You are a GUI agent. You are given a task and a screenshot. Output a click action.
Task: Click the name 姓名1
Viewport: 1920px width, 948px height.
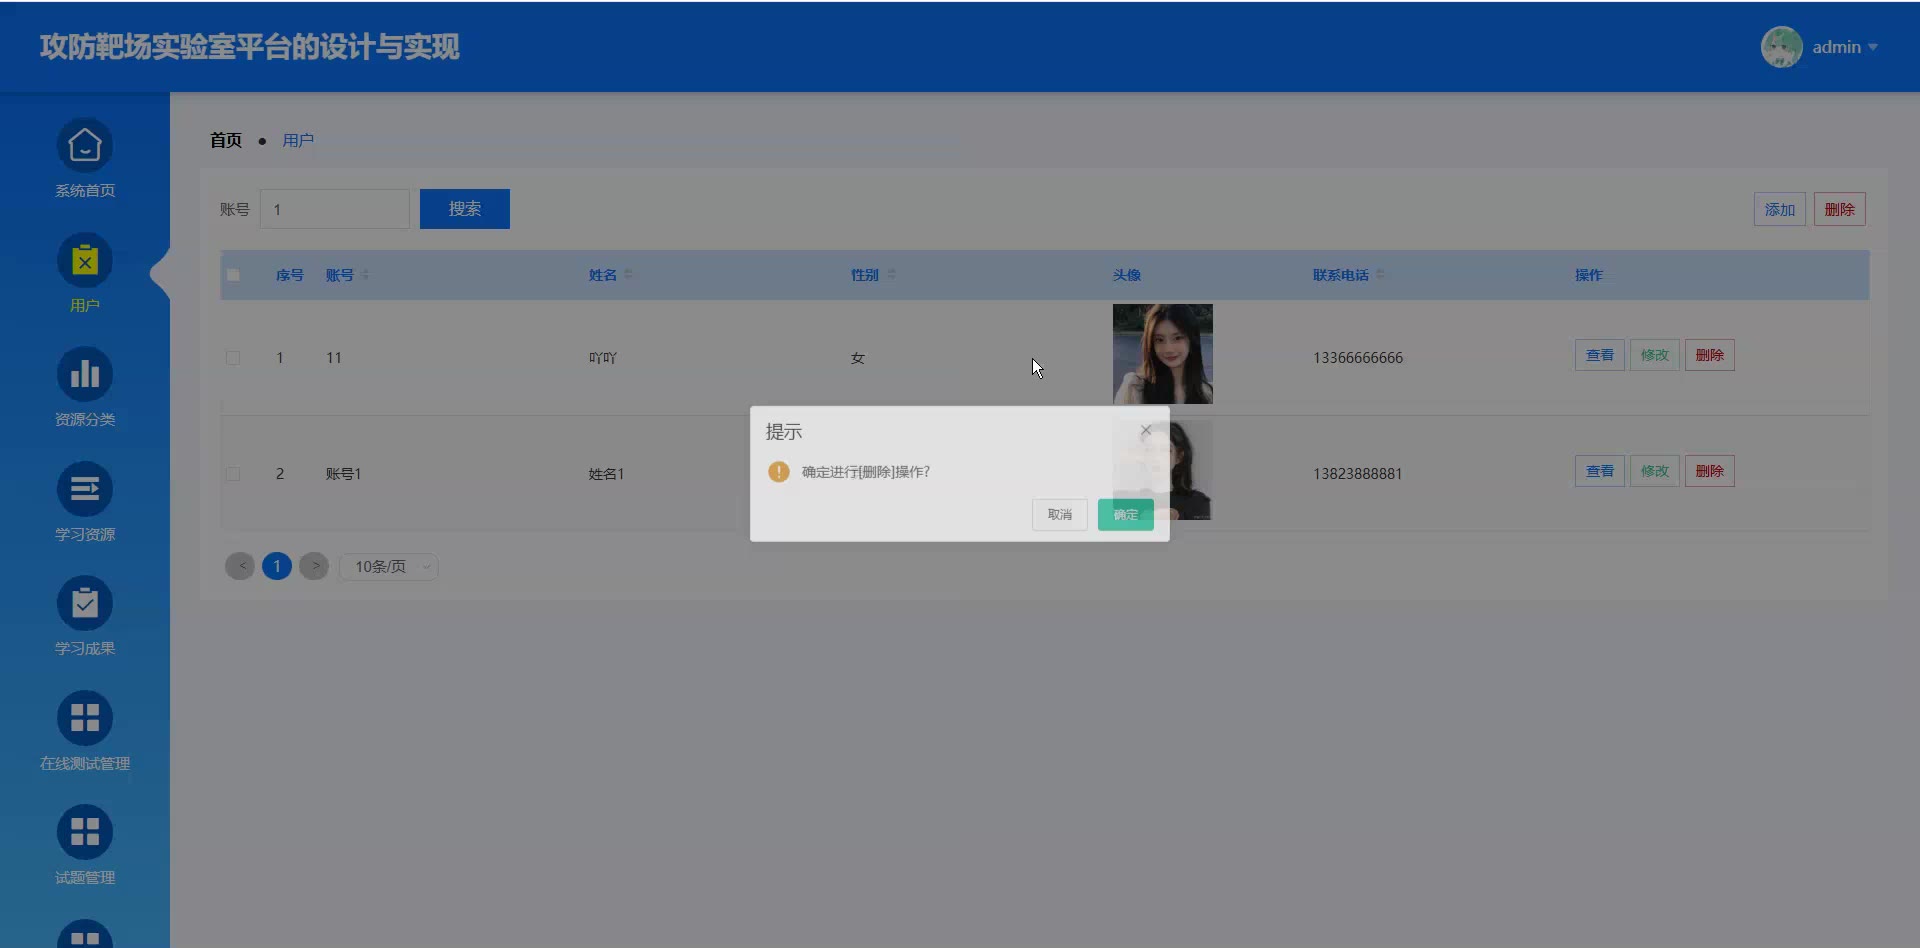606,474
